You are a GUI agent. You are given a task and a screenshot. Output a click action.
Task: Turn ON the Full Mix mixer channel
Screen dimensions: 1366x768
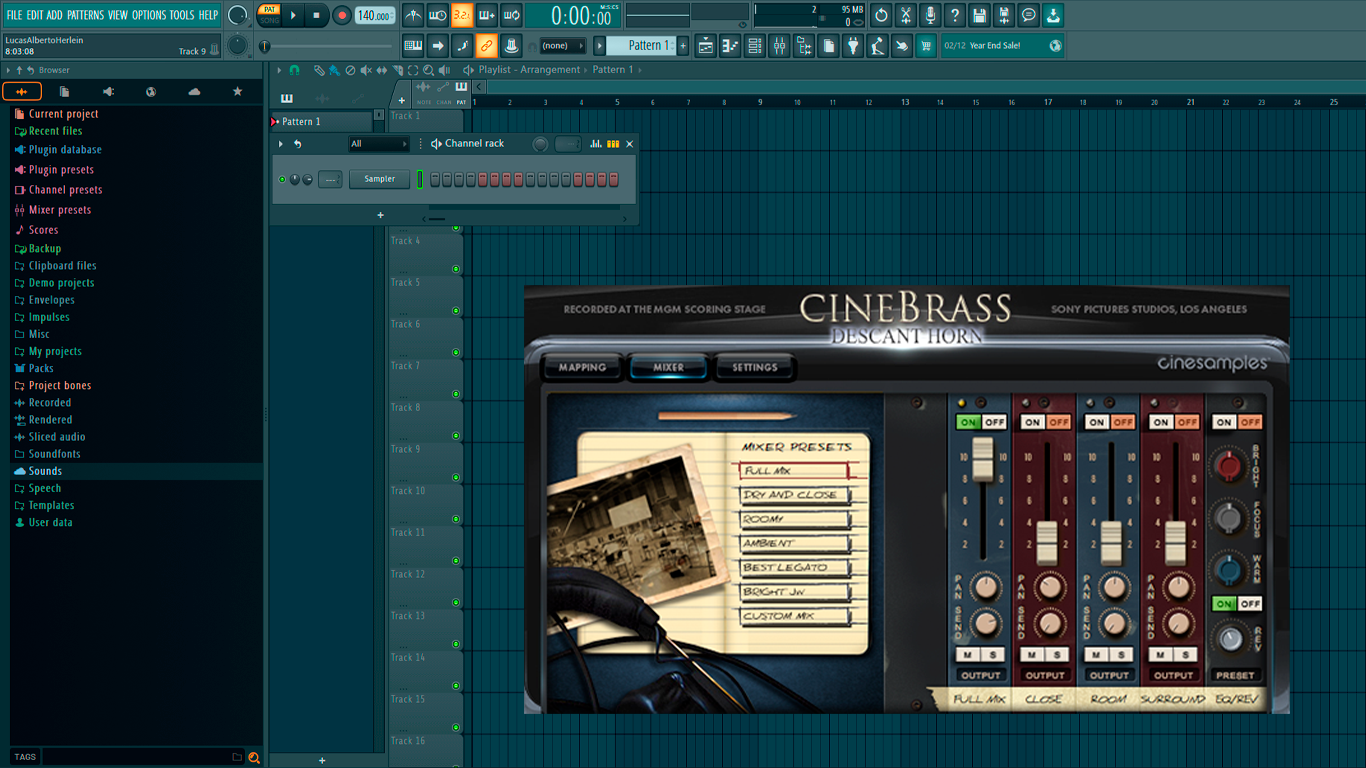tap(968, 422)
